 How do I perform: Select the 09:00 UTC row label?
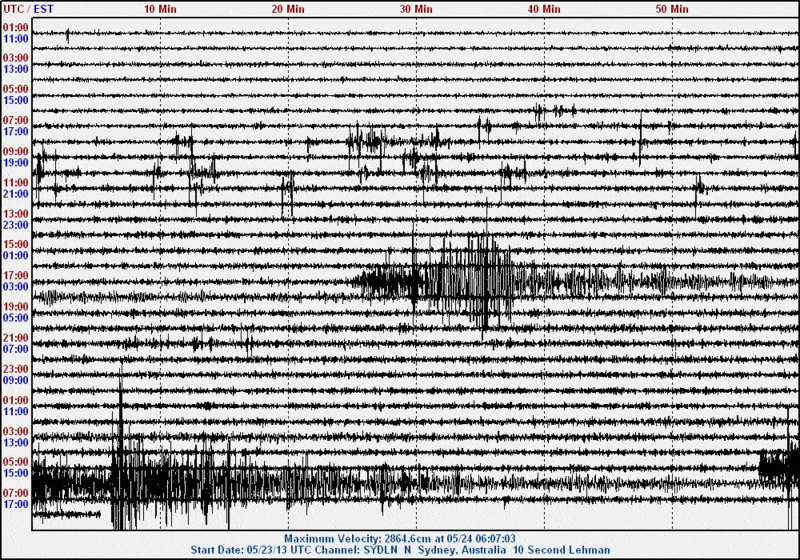point(15,151)
